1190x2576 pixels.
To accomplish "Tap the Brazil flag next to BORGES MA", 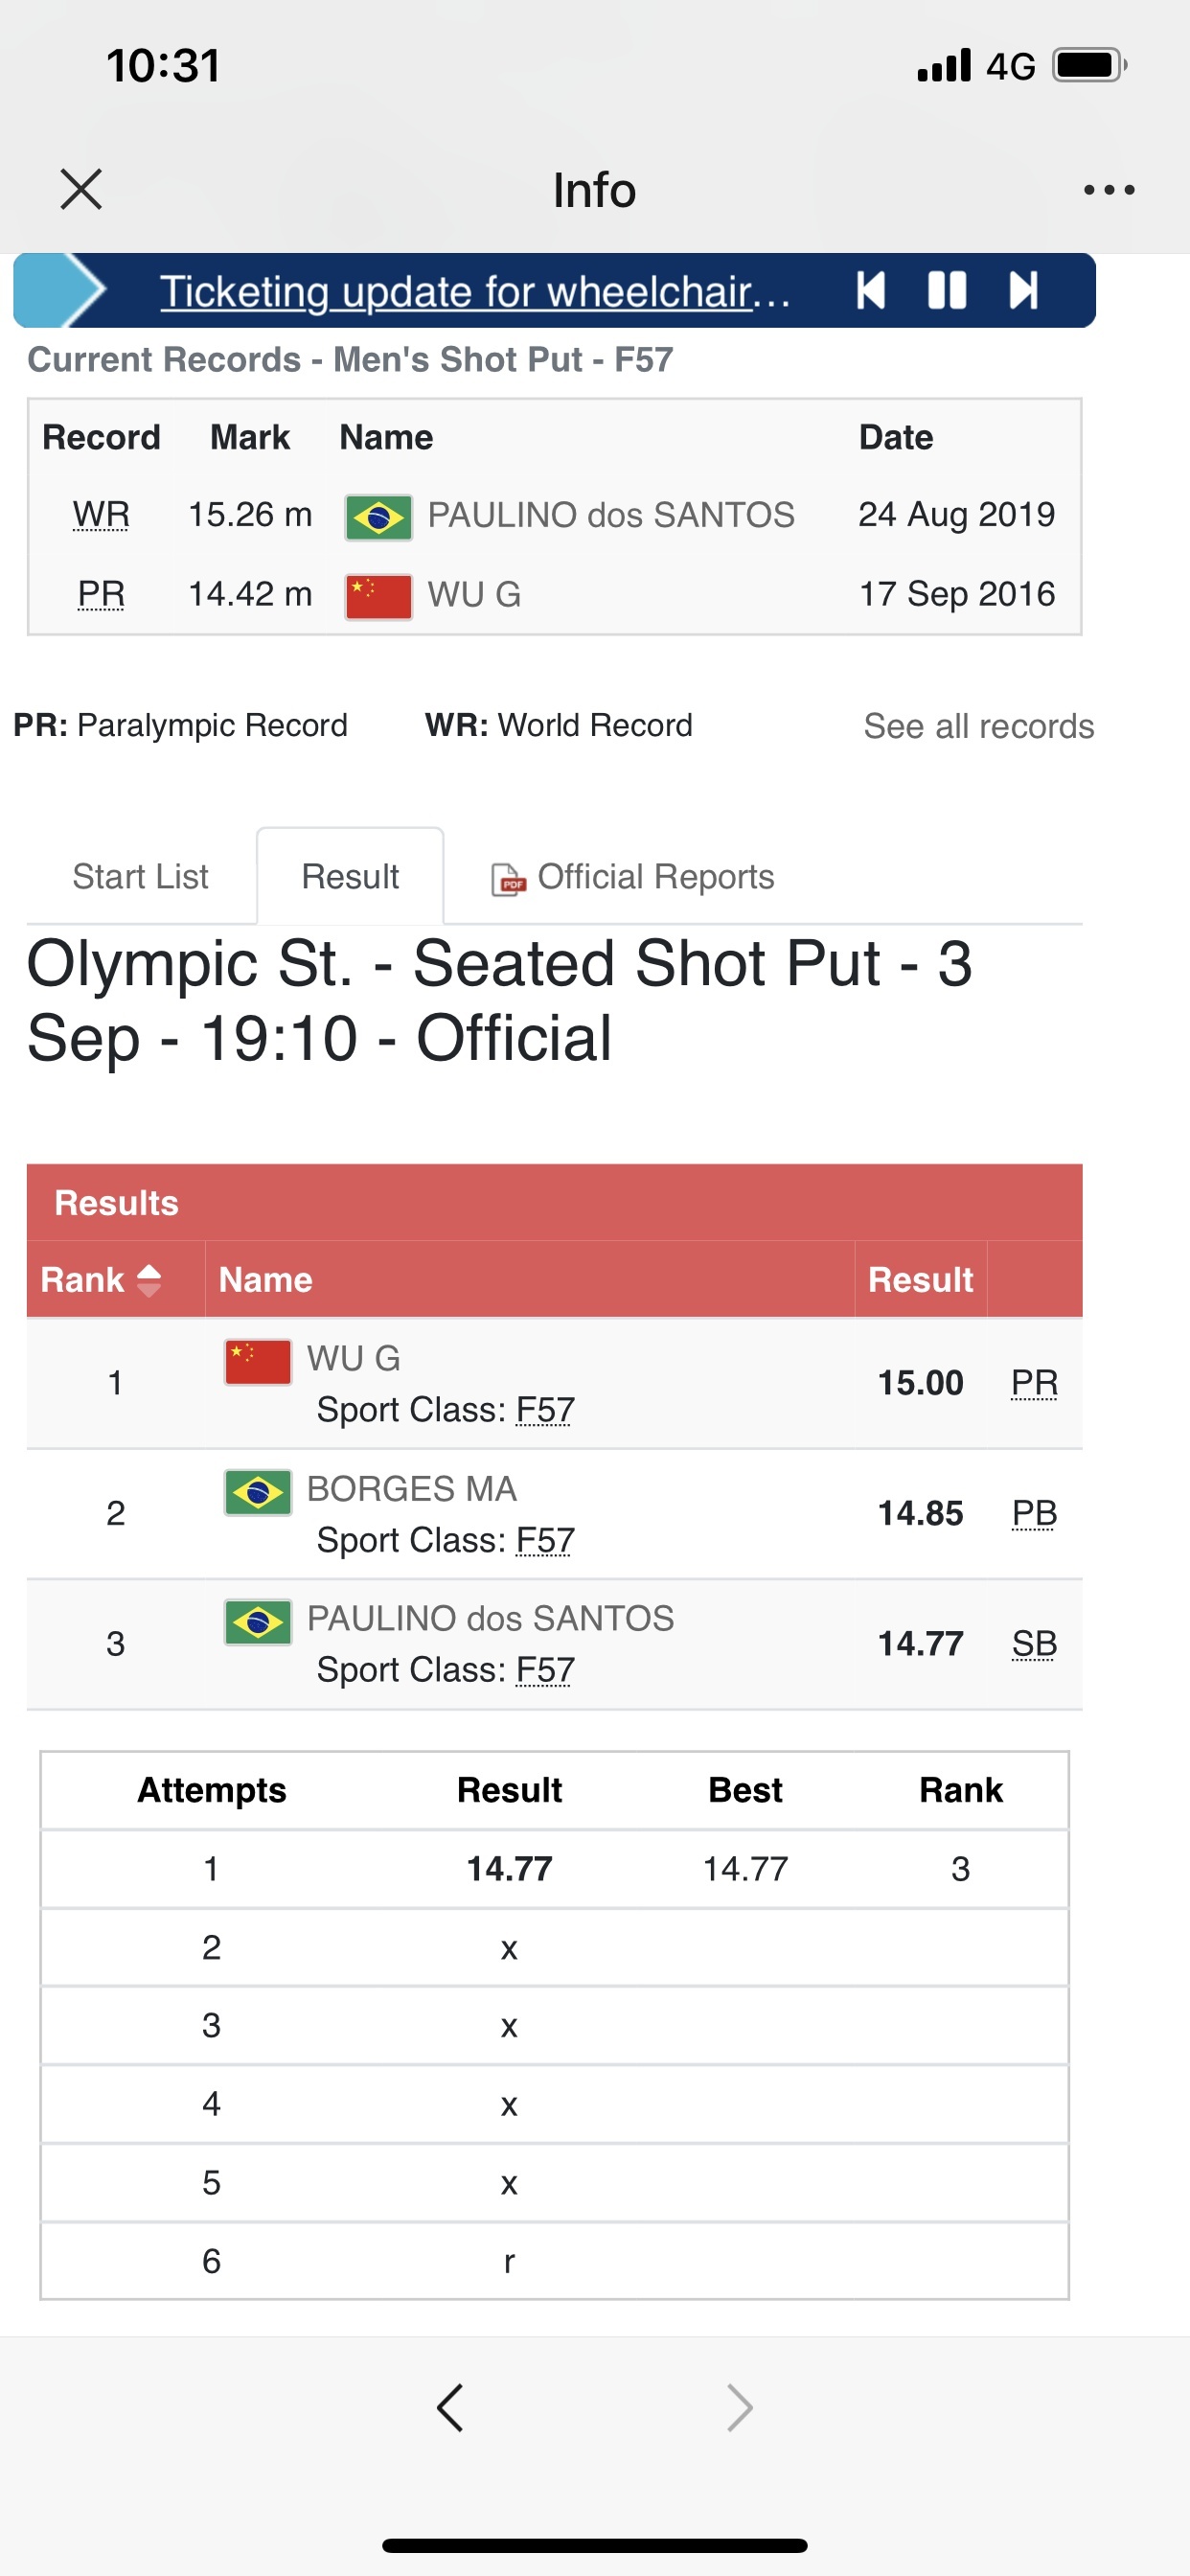I will [x=258, y=1492].
